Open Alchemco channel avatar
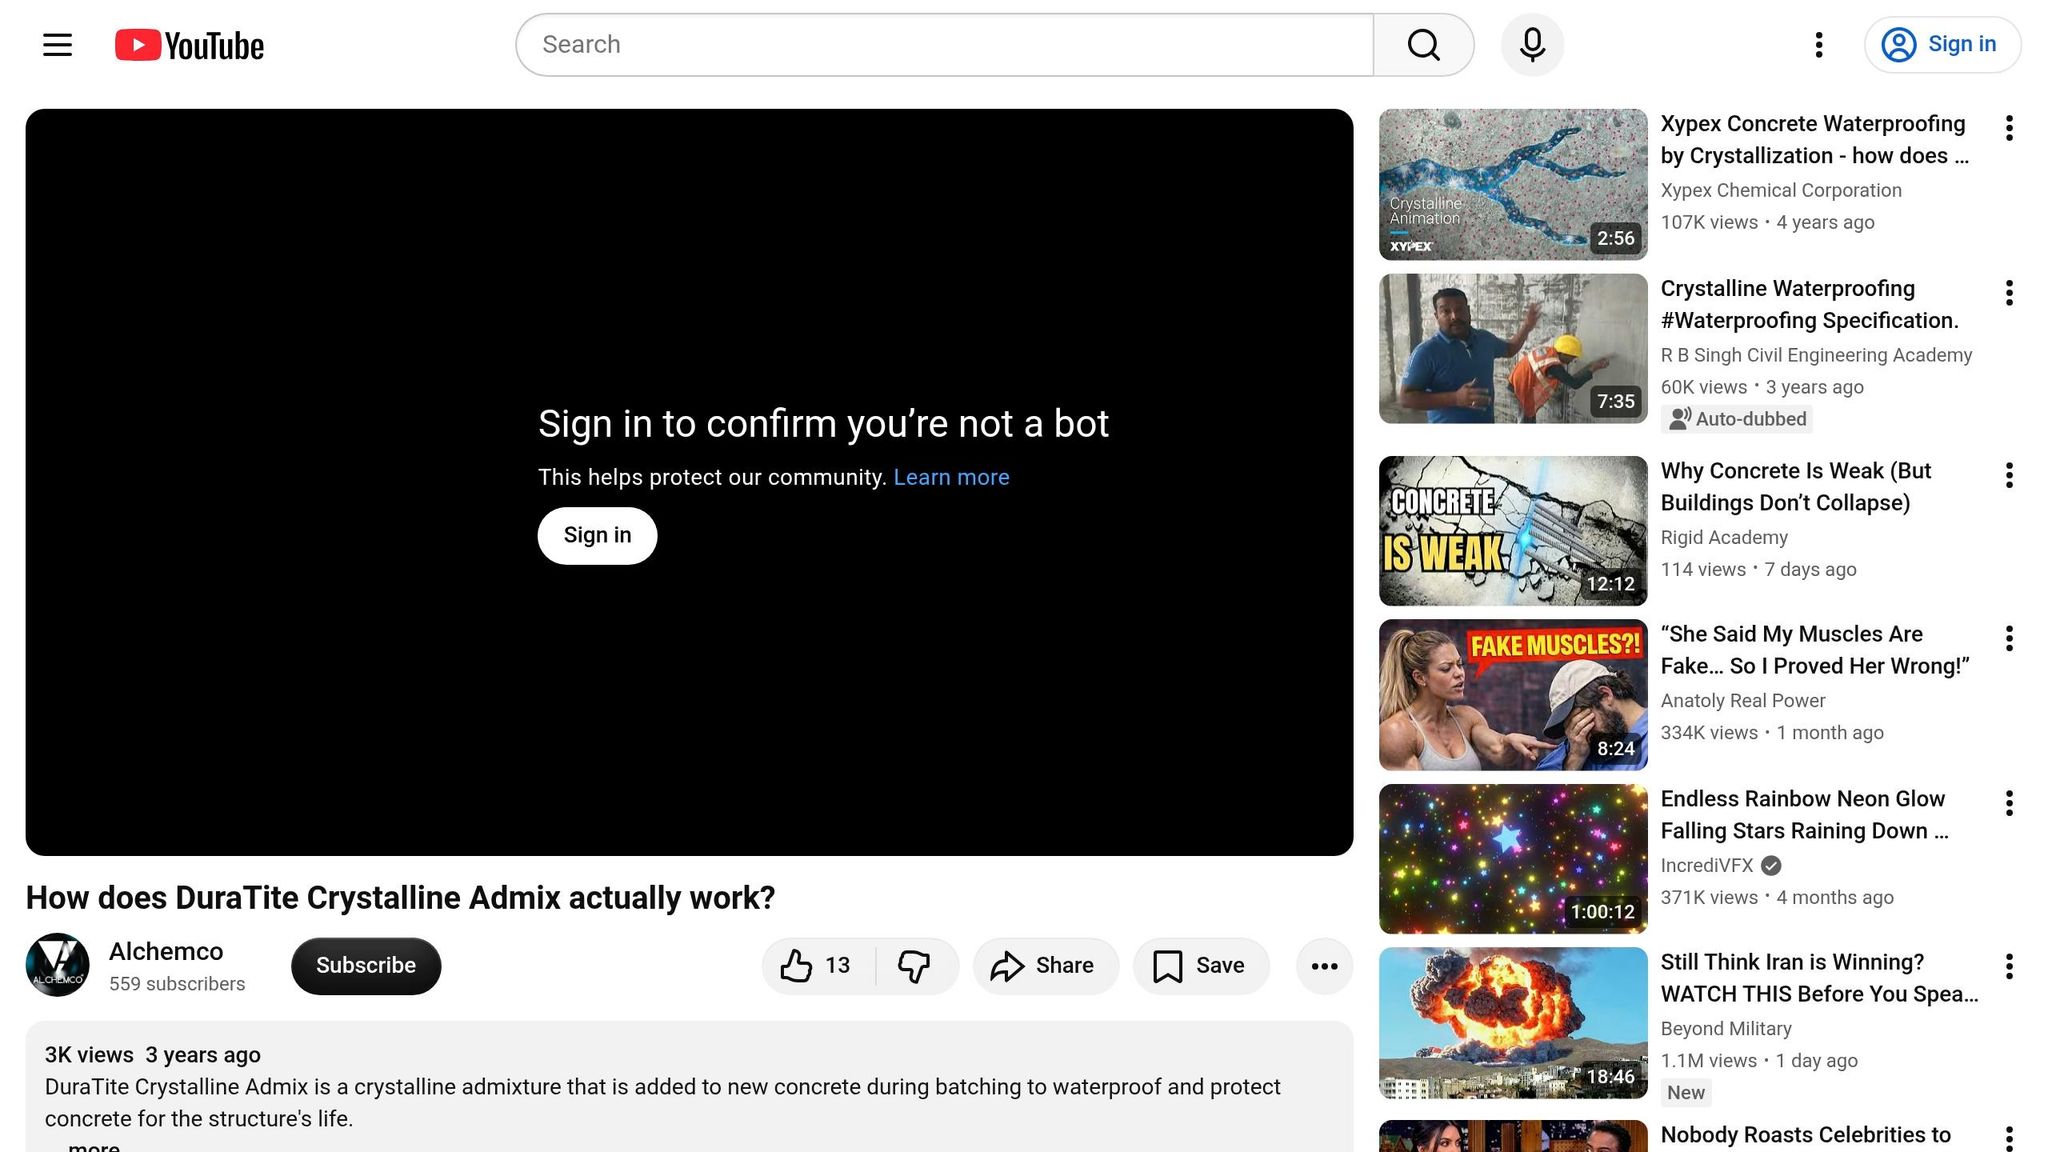 pos(58,966)
